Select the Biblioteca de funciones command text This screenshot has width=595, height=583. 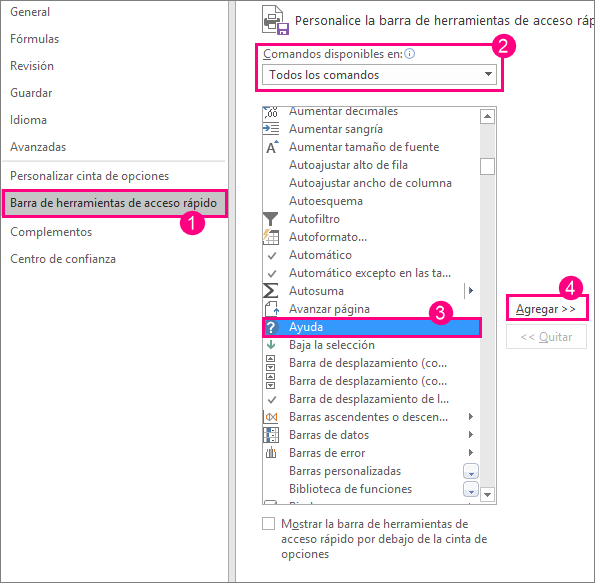click(350, 489)
